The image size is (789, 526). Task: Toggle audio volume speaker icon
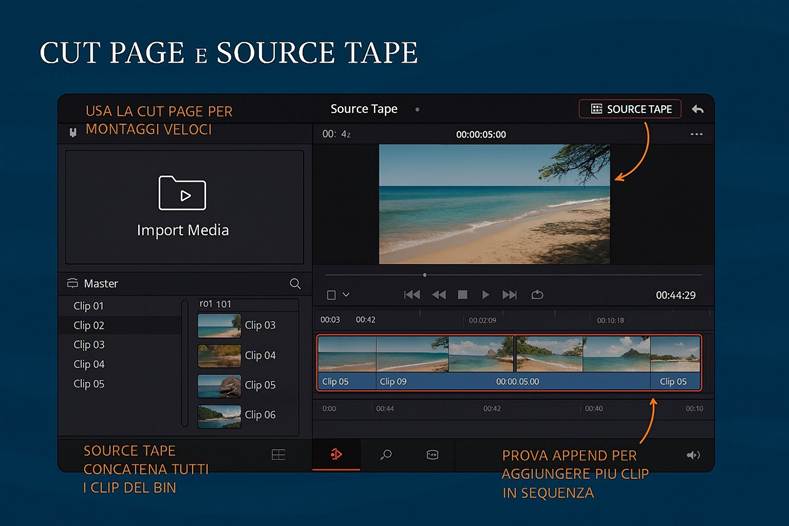tap(693, 455)
